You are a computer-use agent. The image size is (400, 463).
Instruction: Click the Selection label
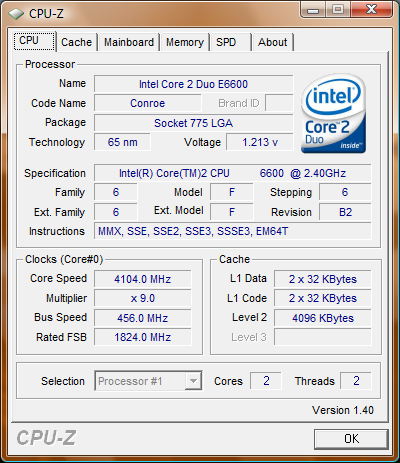click(x=63, y=381)
